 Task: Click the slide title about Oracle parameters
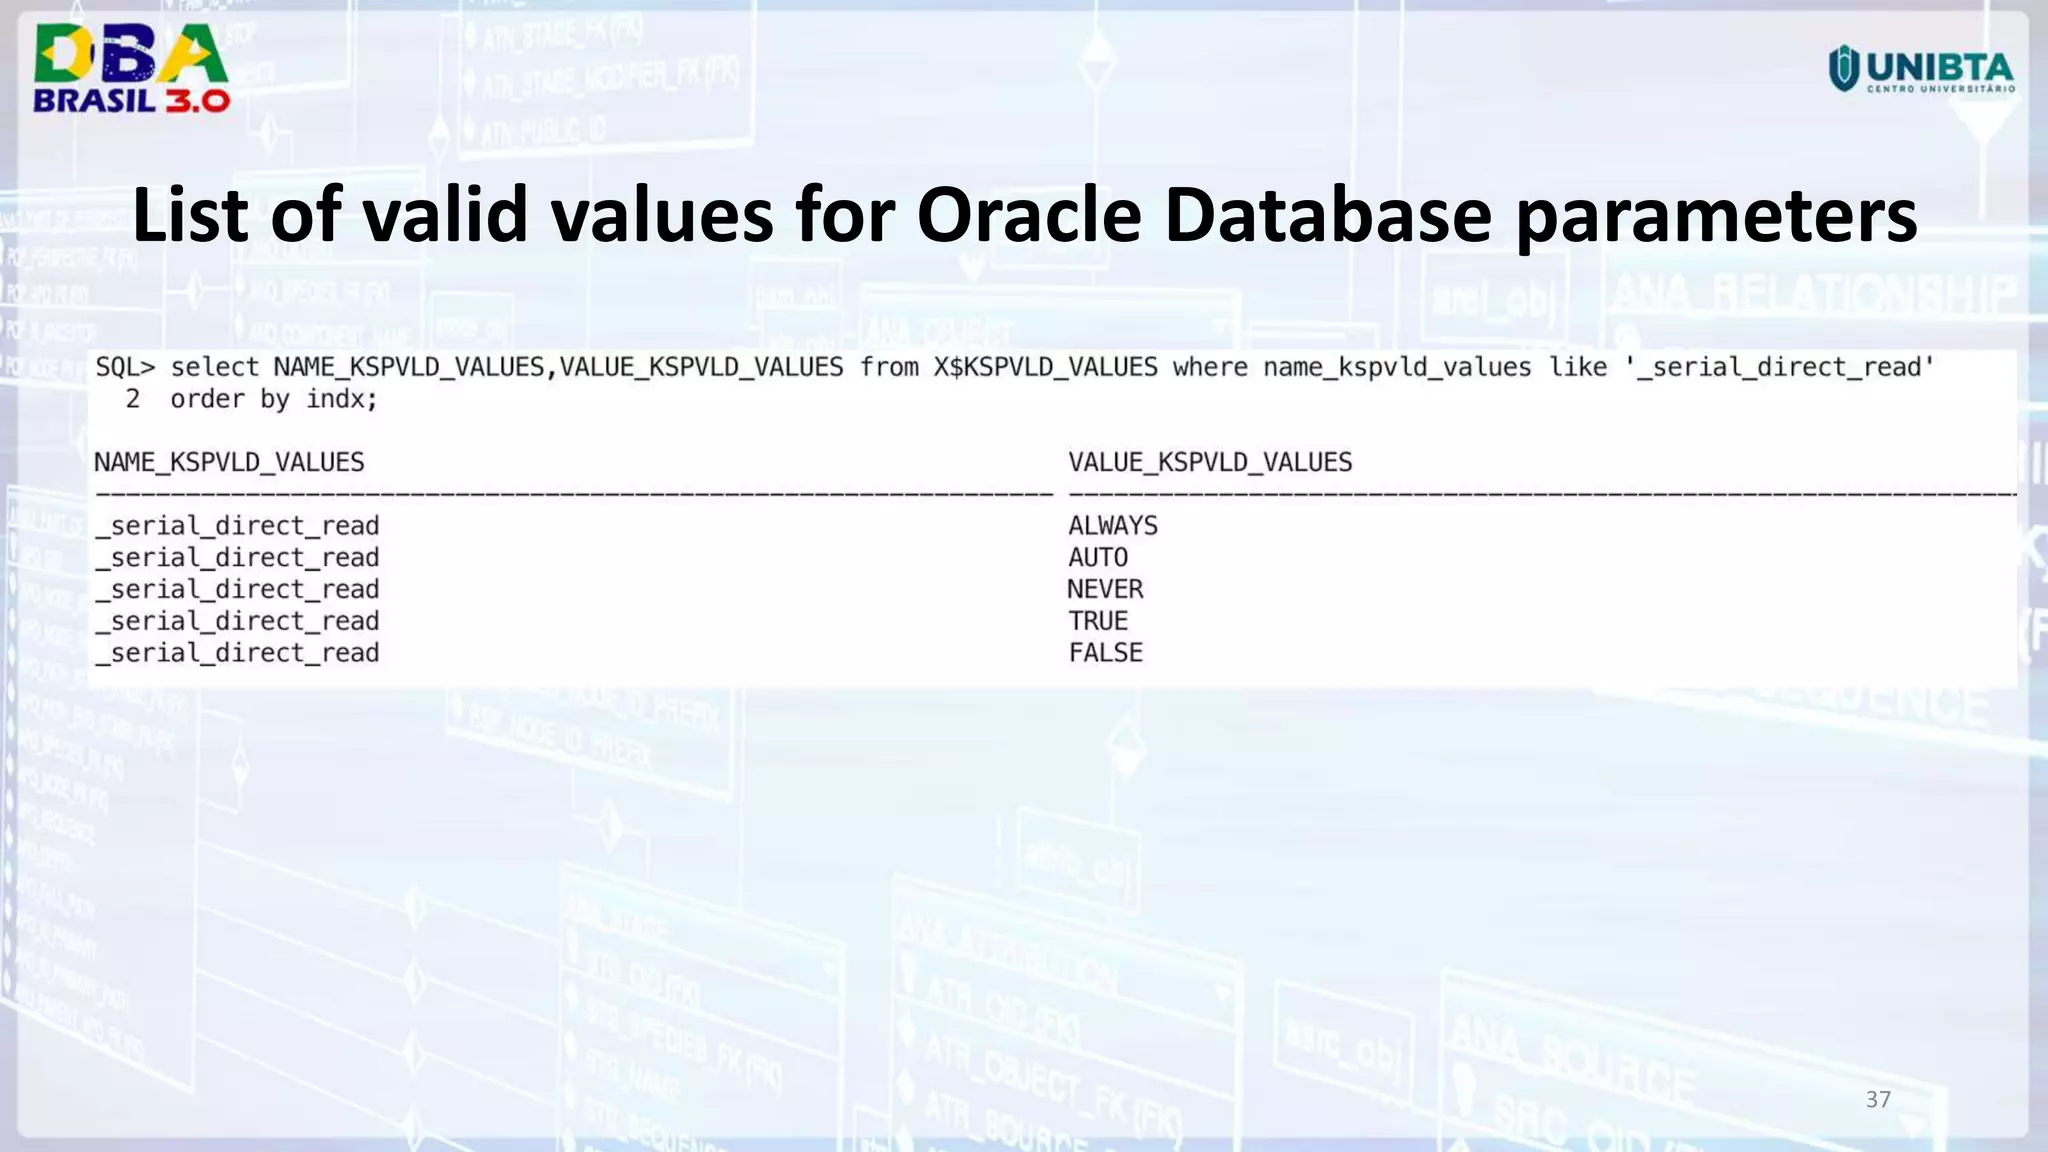coord(1024,215)
